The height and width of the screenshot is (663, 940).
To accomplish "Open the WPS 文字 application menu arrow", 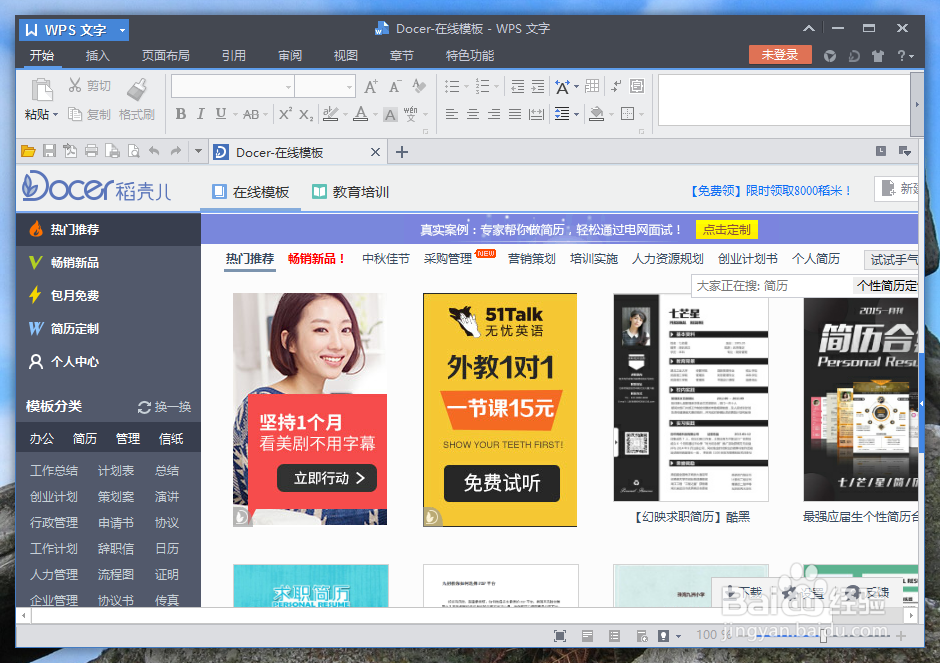I will pos(122,29).
